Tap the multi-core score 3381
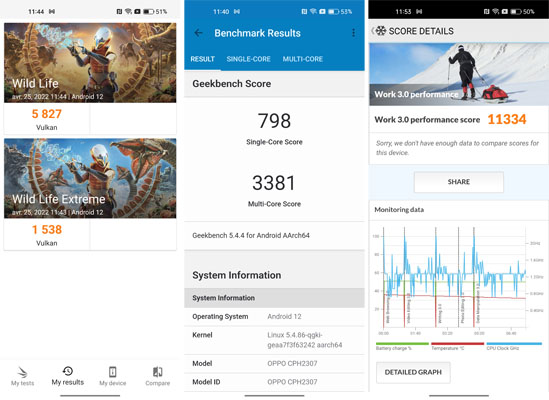Image resolution: width=549 pixels, height=400 pixels. [x=274, y=183]
